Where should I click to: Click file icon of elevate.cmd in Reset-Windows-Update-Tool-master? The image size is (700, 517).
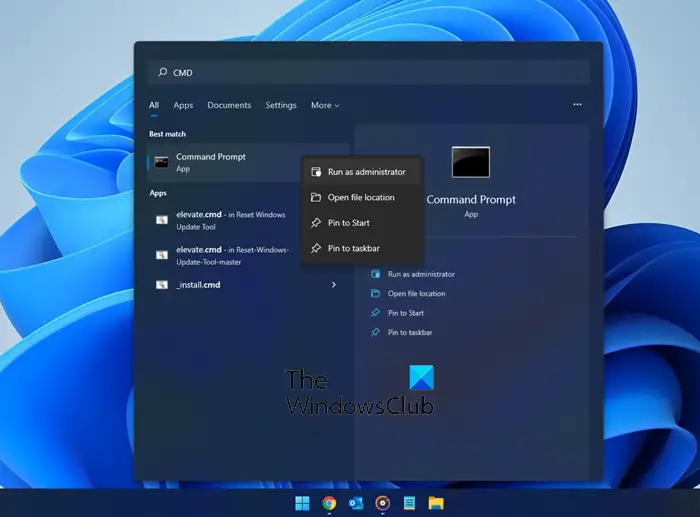(162, 255)
